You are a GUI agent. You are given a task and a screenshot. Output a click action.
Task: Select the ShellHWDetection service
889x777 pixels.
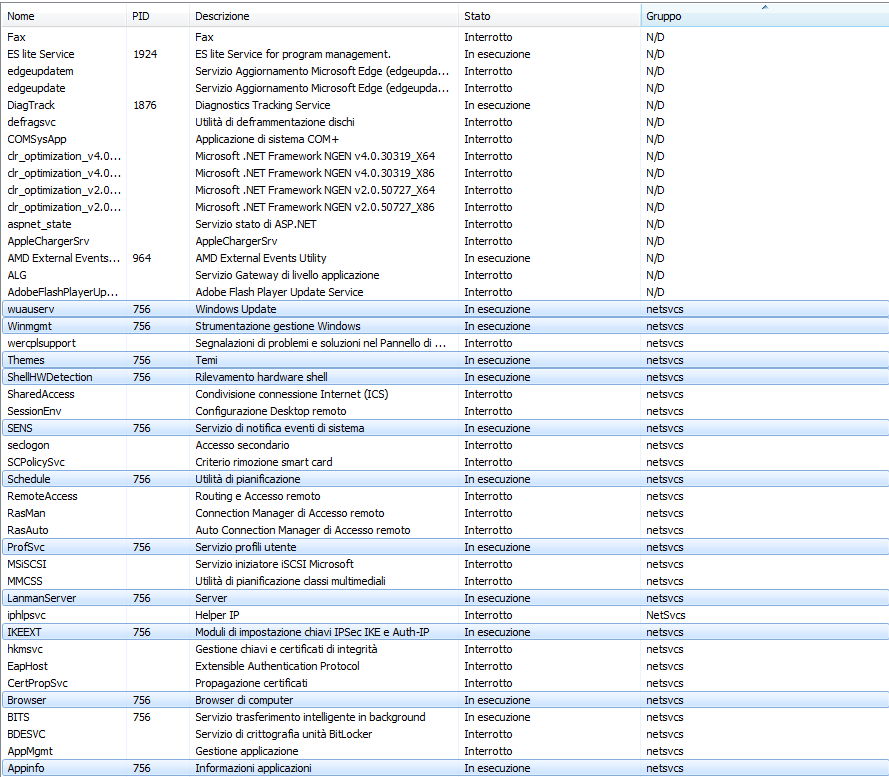[x=50, y=378]
